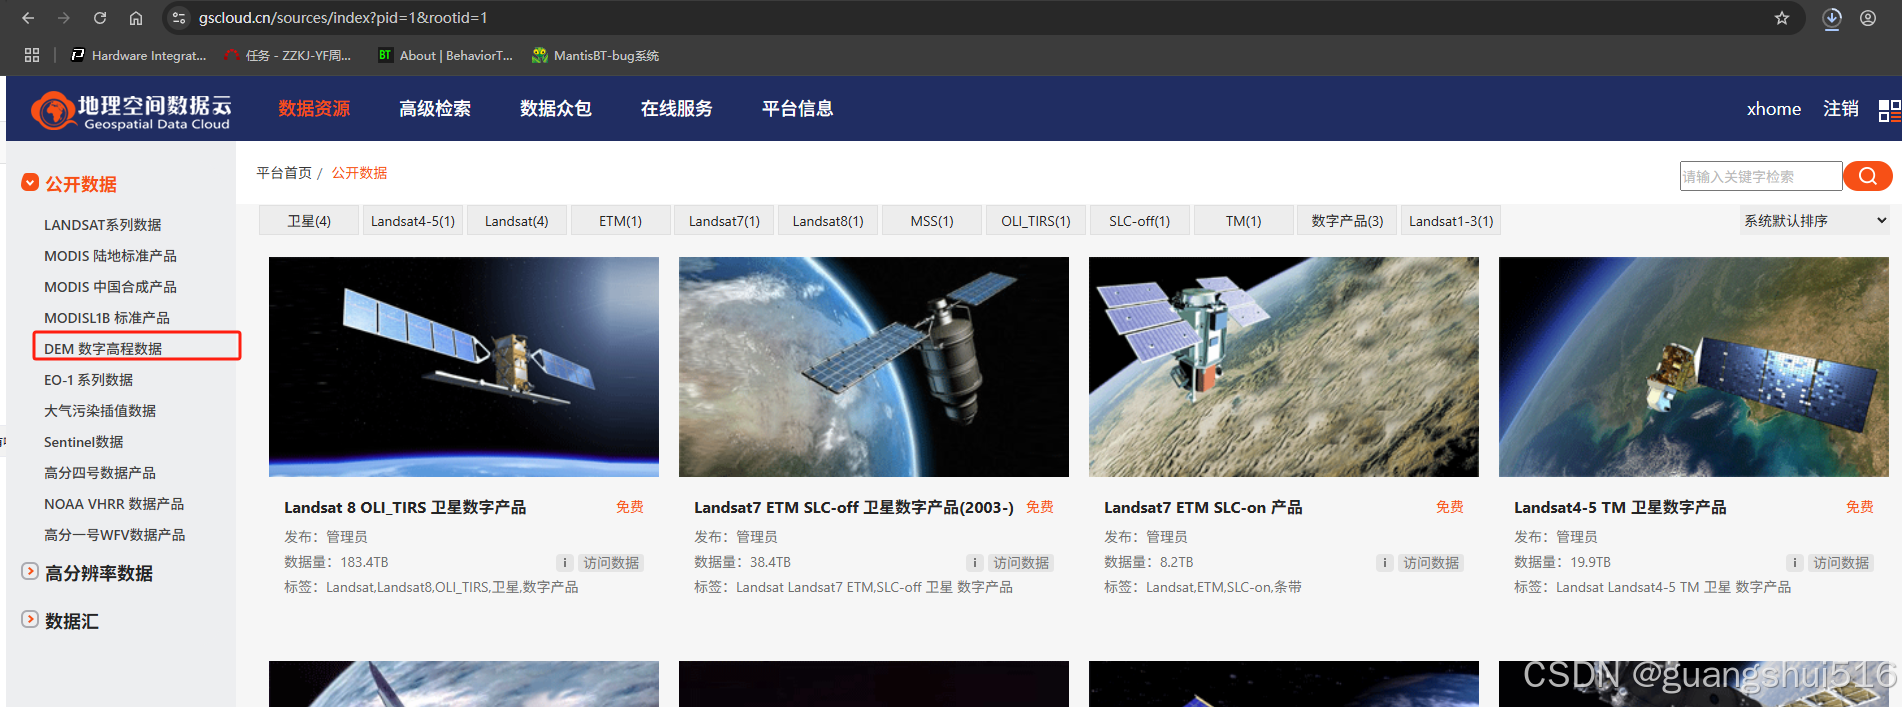Image resolution: width=1902 pixels, height=707 pixels.
Task: Filter by the TM(1) tag
Action: tap(1244, 221)
